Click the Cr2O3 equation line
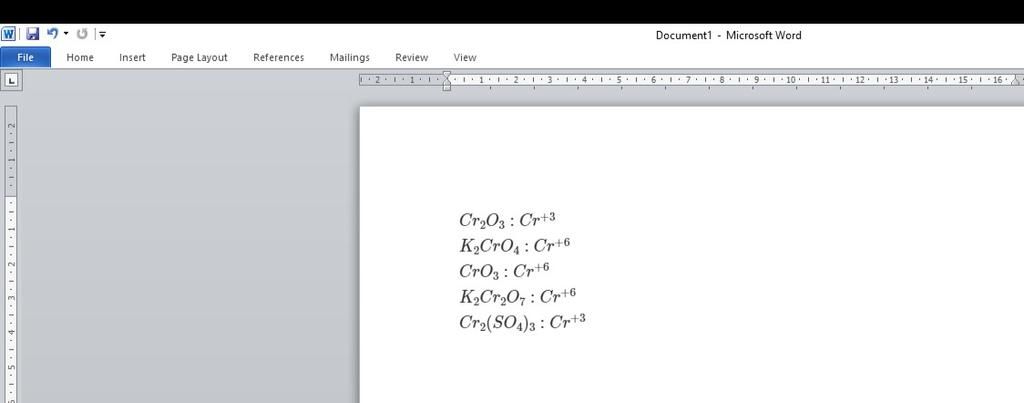Screen dimensions: 1024x403 coord(507,220)
